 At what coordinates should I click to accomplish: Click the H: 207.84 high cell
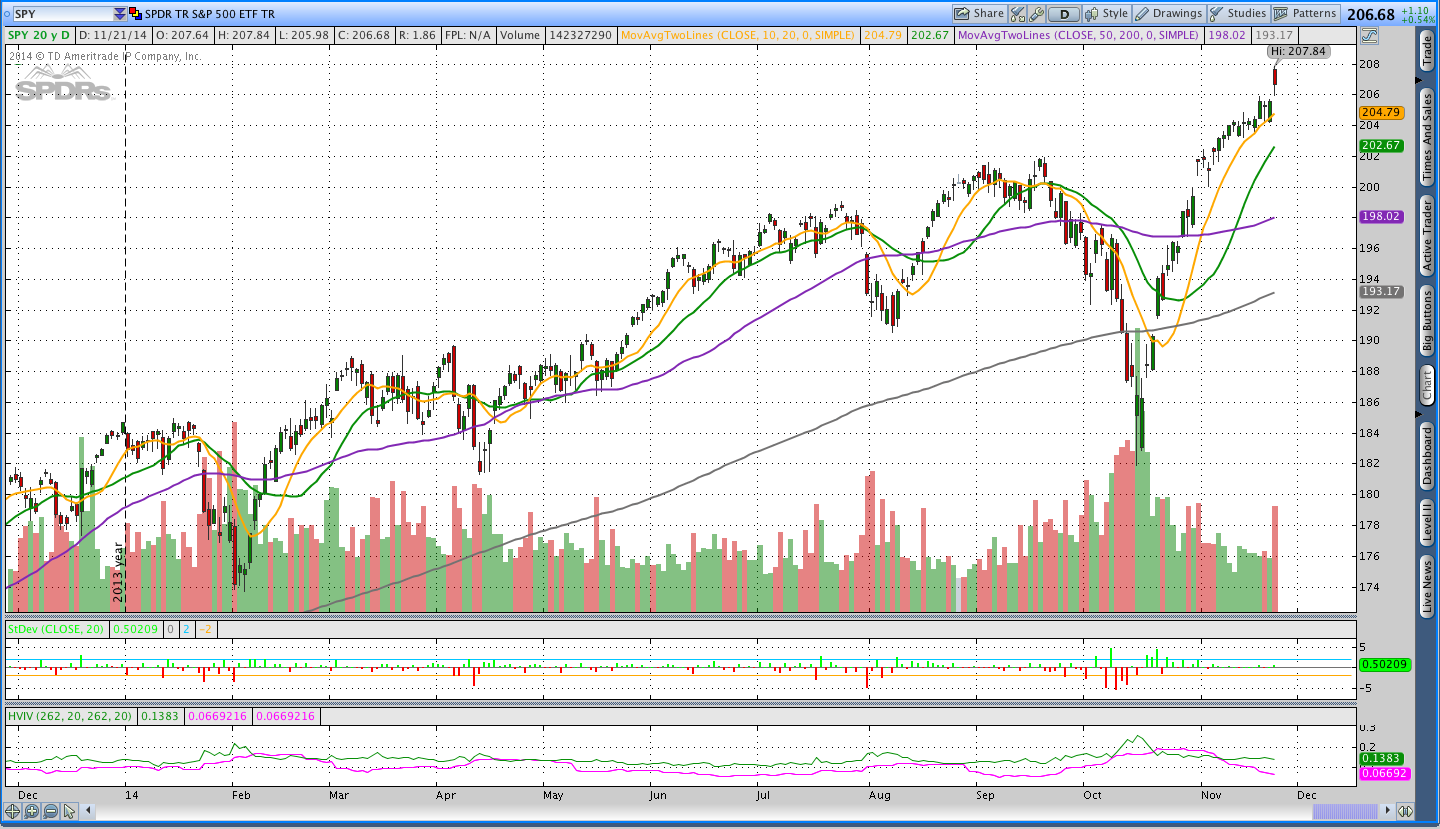[x=243, y=35]
